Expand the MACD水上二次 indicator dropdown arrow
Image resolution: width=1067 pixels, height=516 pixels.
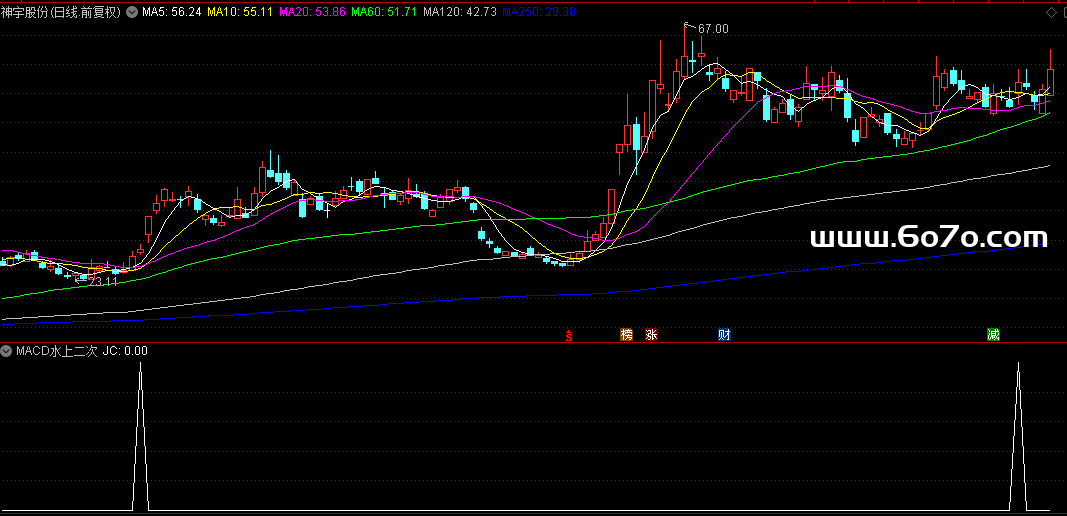[x=7, y=351]
